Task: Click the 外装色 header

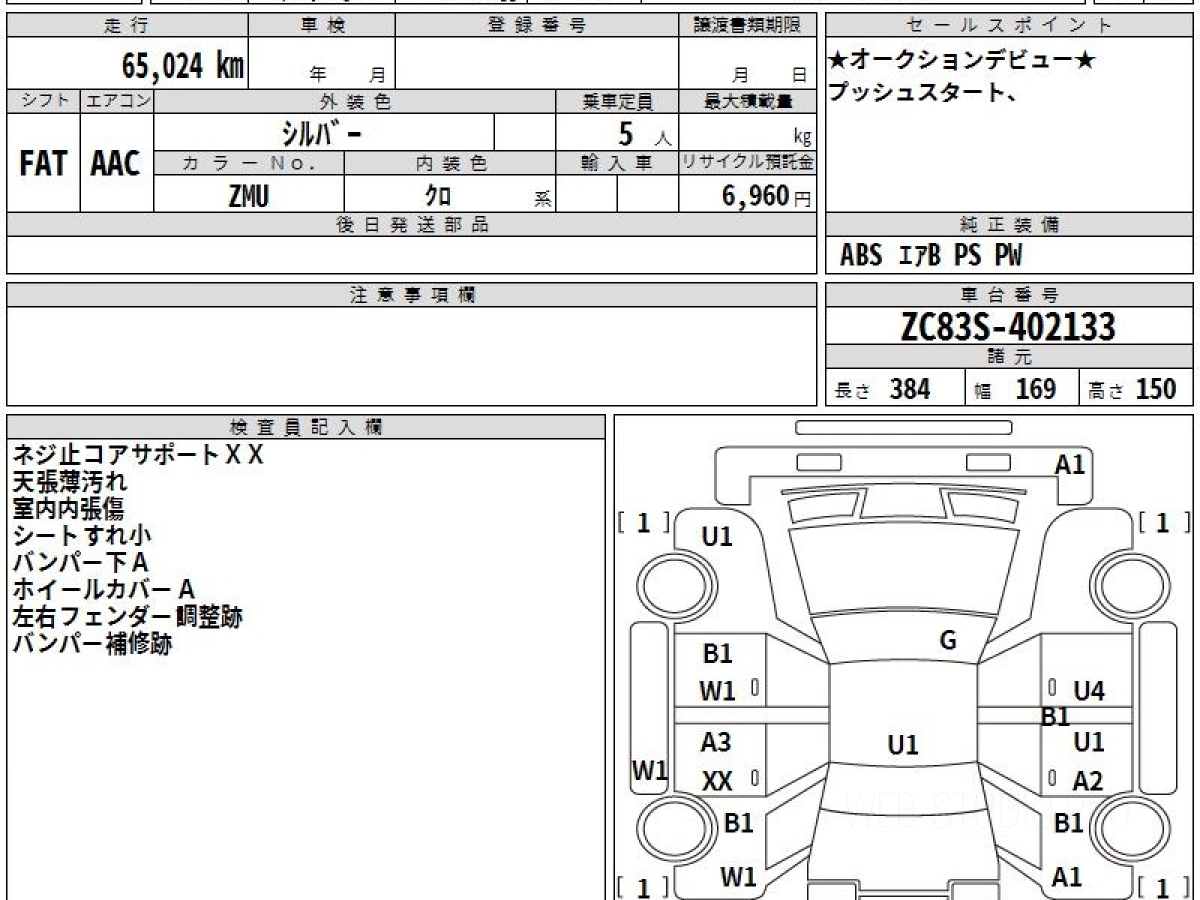Action: tap(355, 101)
